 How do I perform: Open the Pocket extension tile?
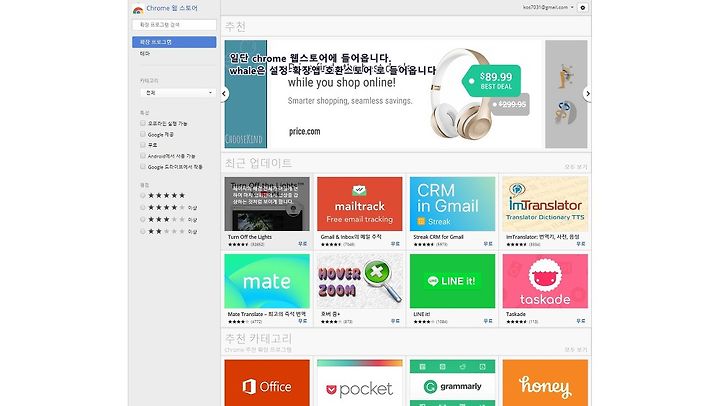point(360,383)
